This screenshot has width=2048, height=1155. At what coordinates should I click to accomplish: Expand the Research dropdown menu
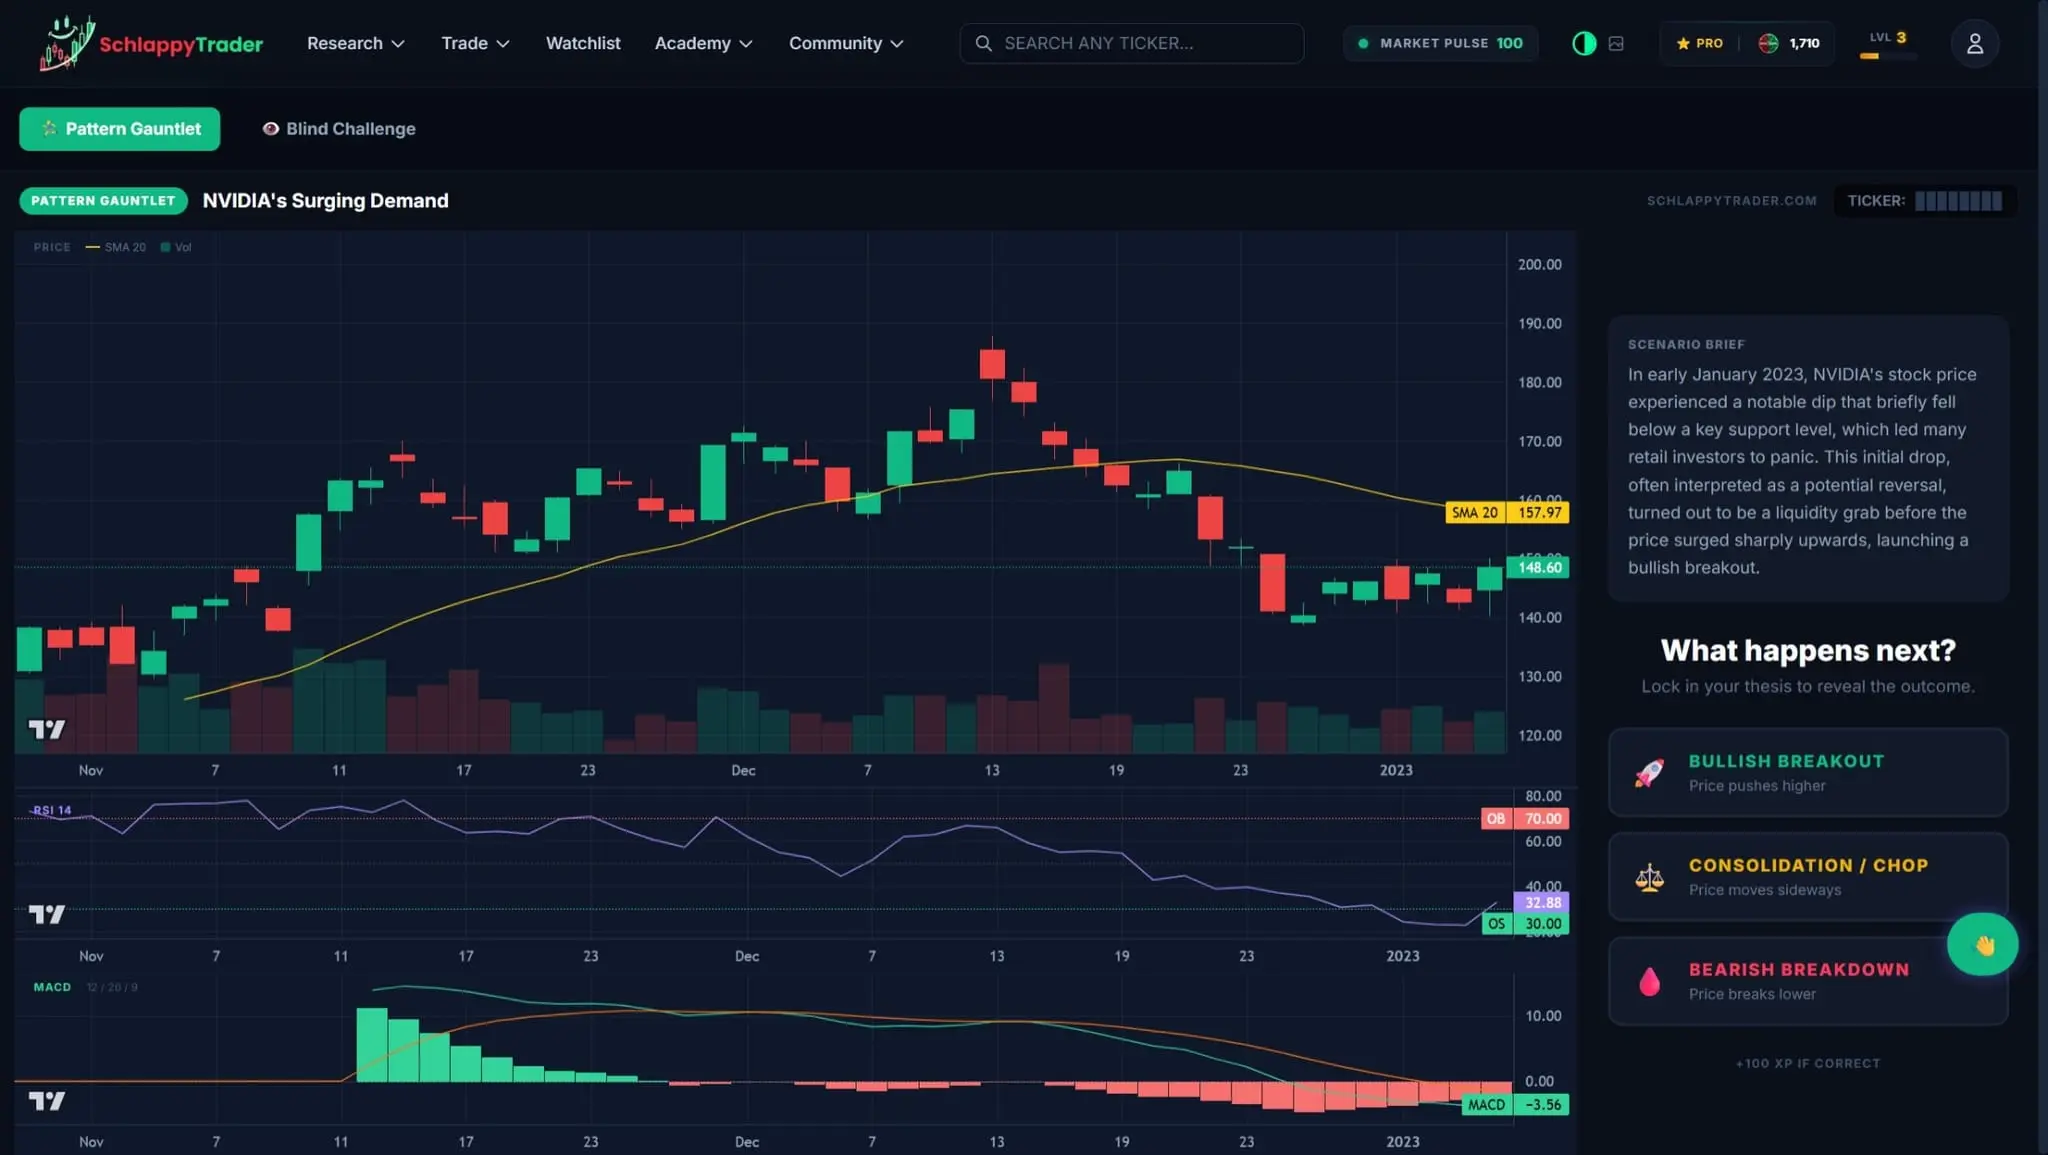pos(355,43)
